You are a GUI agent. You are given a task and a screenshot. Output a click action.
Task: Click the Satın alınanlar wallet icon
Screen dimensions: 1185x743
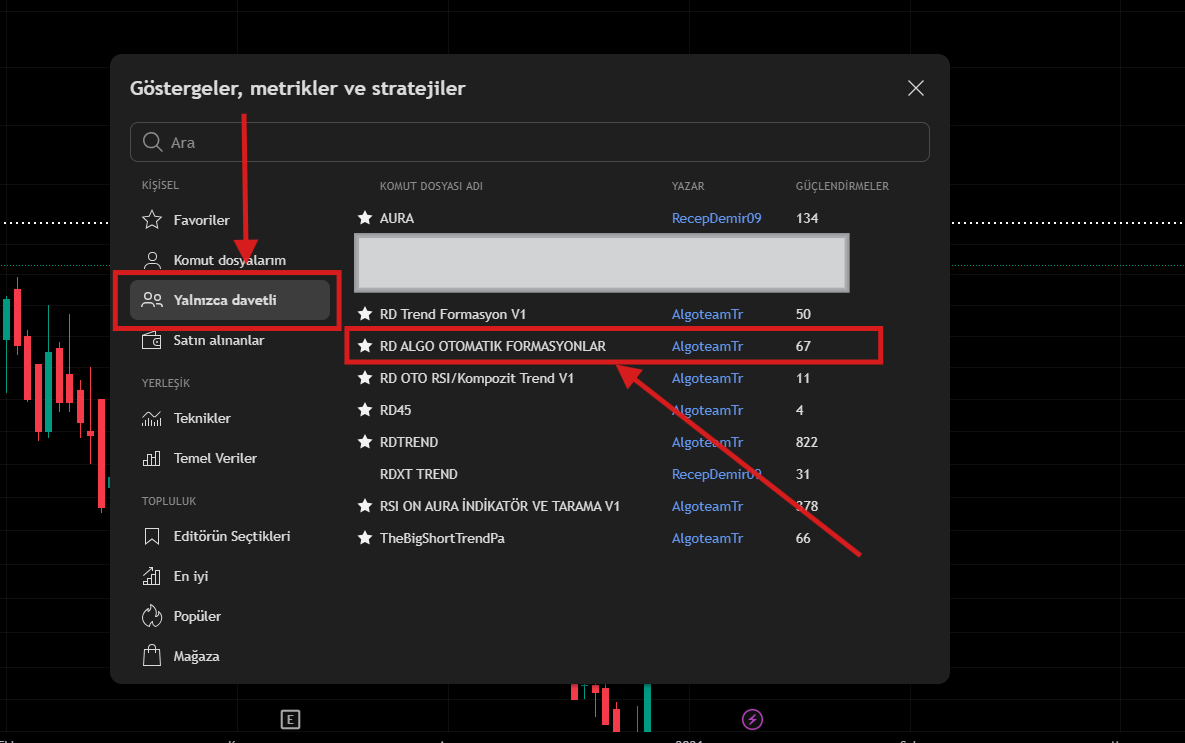point(152,340)
